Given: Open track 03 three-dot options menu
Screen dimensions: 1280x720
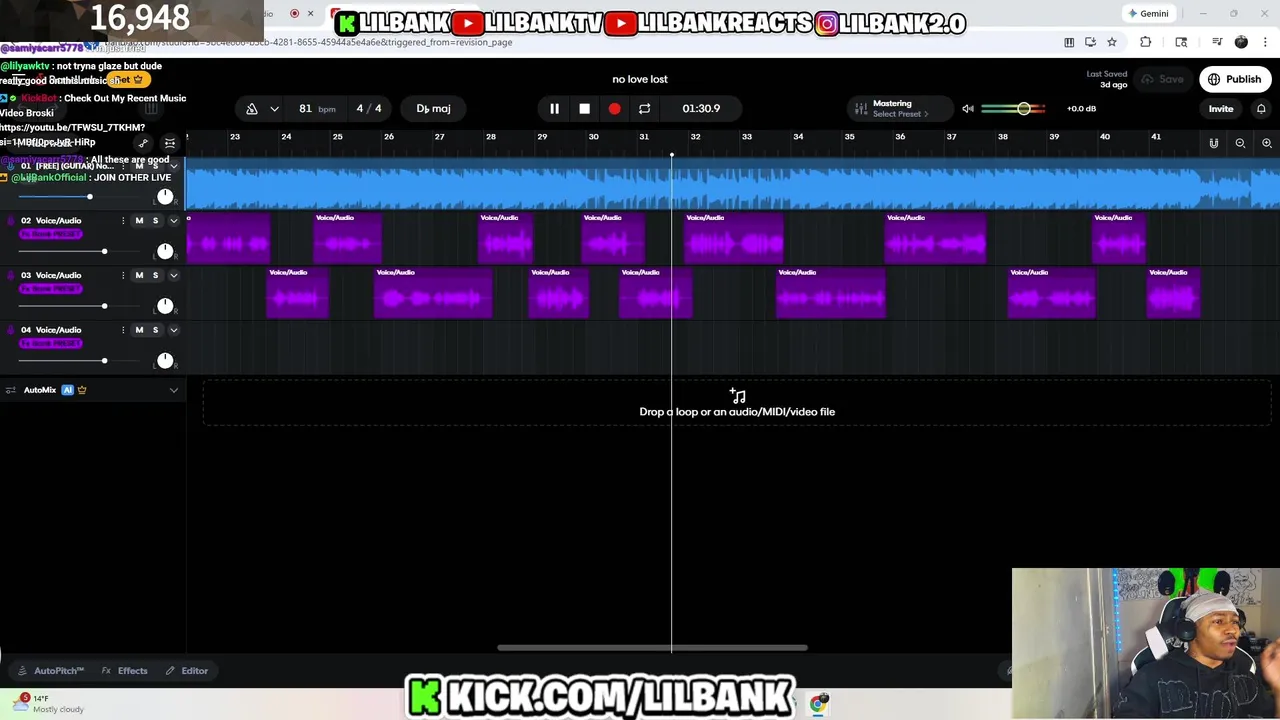Looking at the screenshot, I should (123, 275).
